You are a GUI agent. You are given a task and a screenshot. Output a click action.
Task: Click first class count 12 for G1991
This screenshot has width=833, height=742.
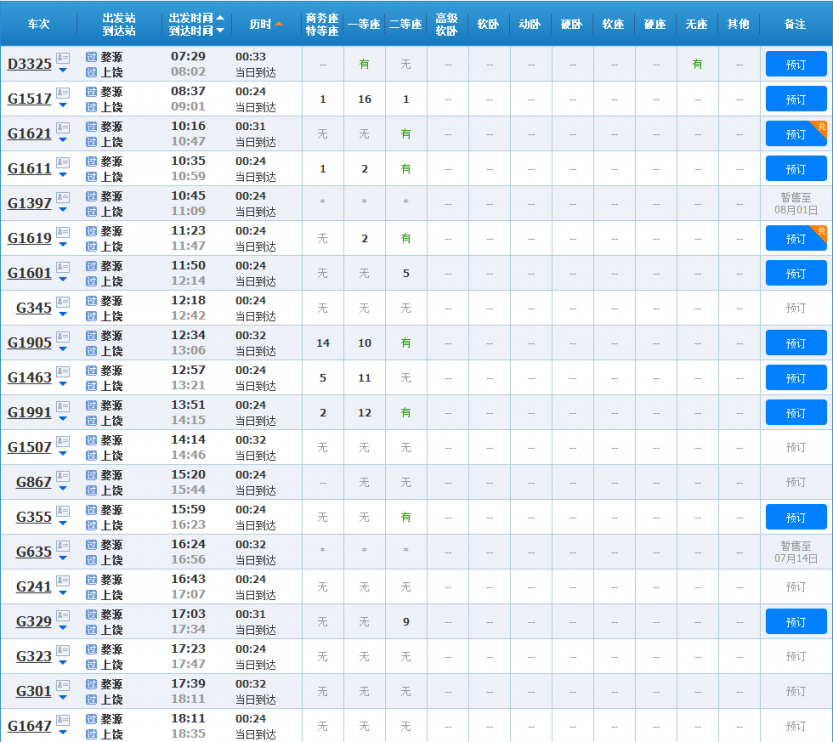click(x=364, y=413)
